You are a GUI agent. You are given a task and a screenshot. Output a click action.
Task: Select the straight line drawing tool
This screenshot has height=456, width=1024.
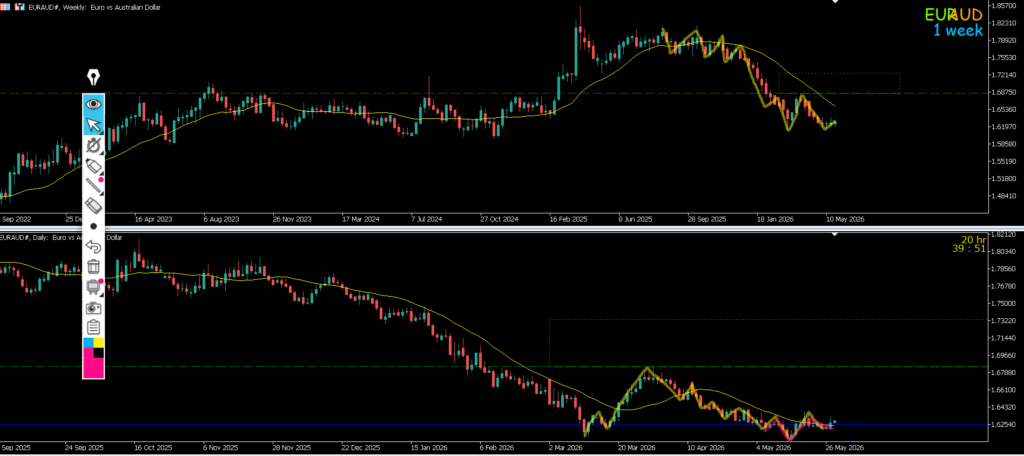tap(93, 186)
